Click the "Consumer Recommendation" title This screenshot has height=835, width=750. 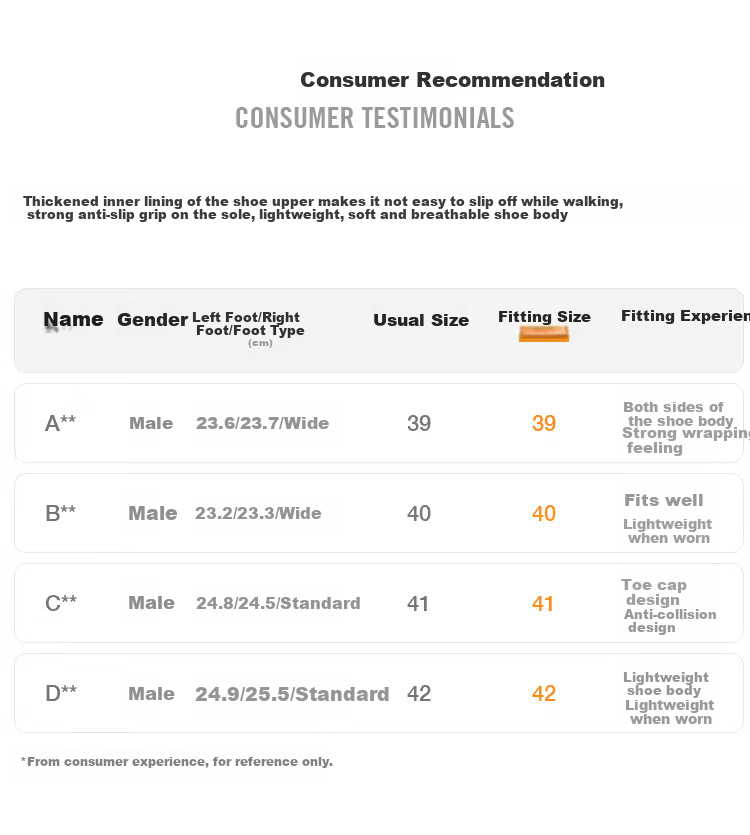coord(452,80)
